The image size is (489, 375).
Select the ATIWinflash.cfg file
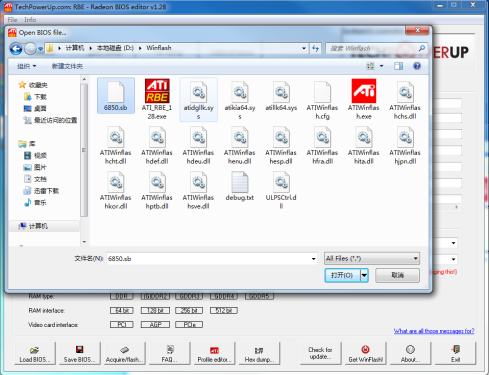coord(322,99)
